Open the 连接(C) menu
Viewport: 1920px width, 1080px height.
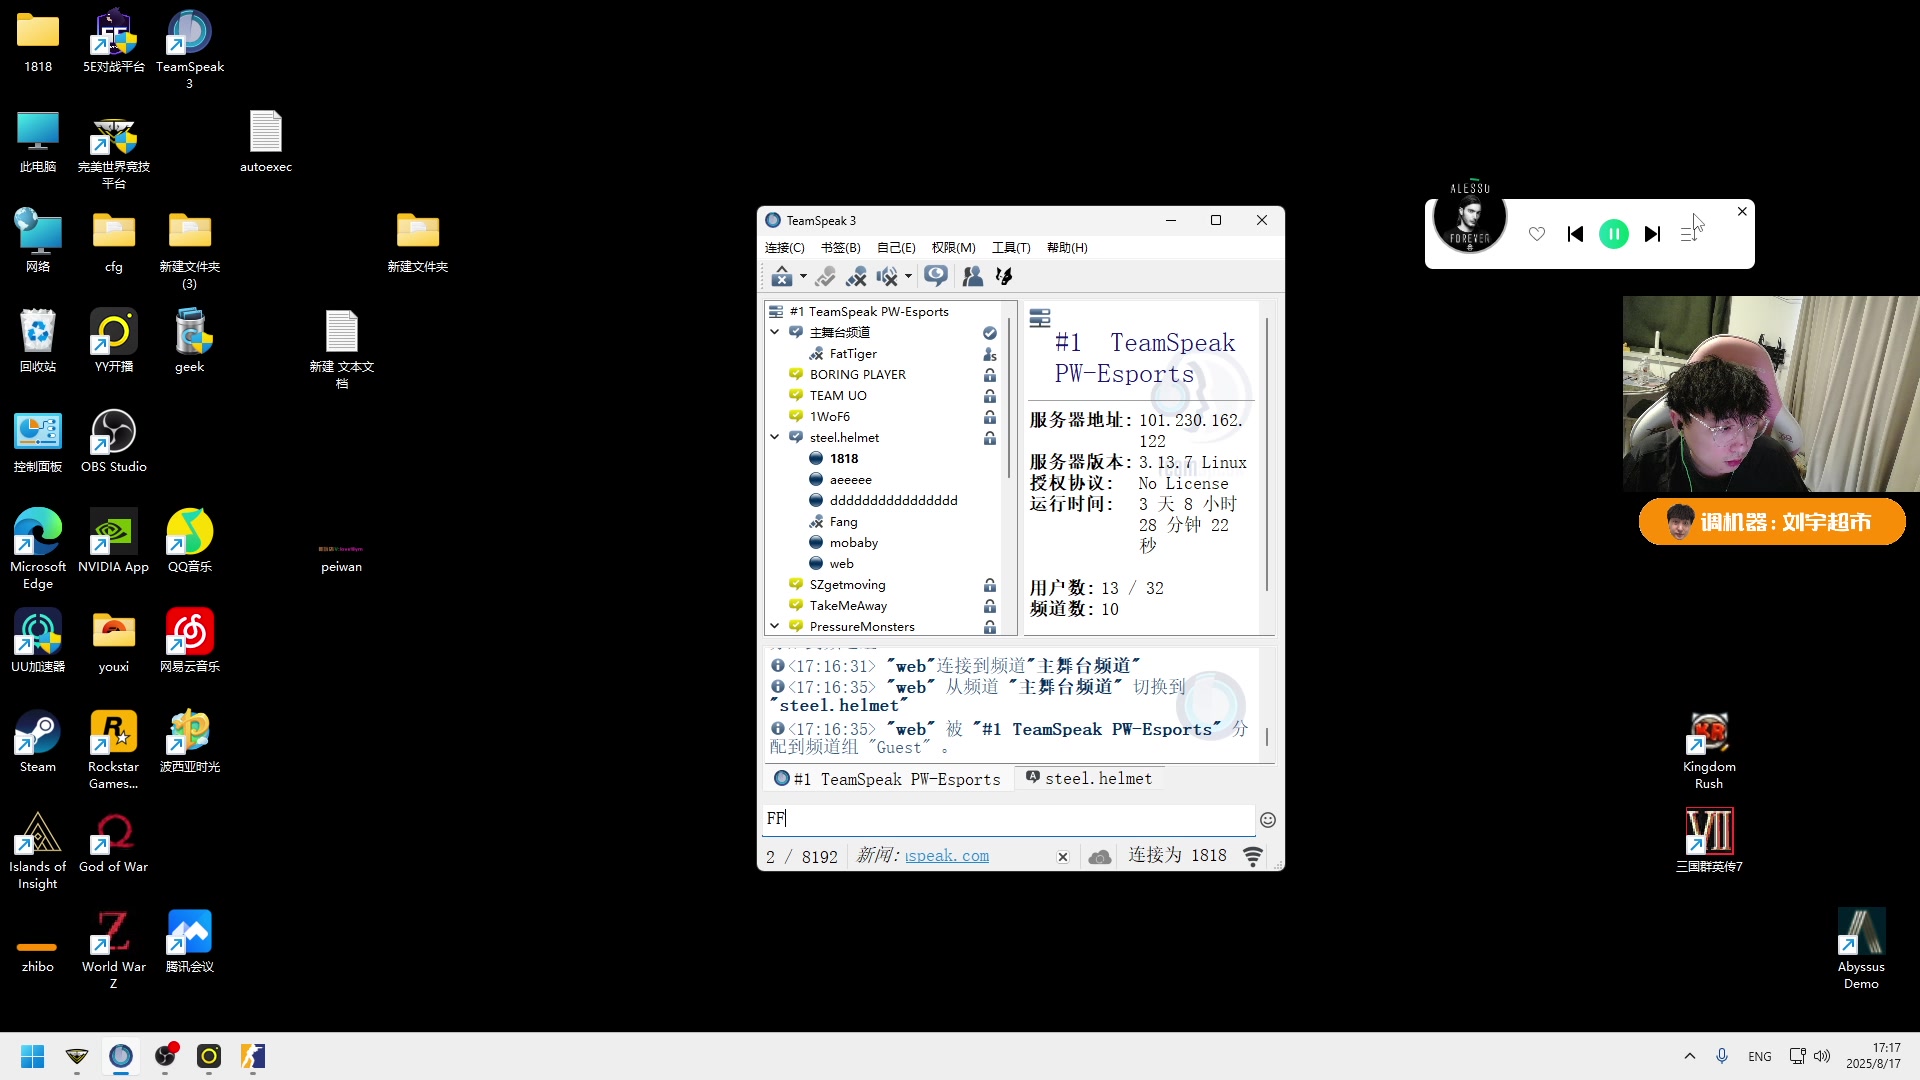pyautogui.click(x=784, y=248)
